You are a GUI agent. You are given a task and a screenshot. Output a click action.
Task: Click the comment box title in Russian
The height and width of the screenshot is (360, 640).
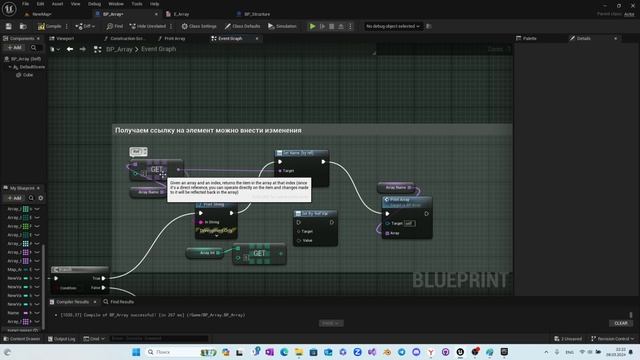pyautogui.click(x=208, y=130)
